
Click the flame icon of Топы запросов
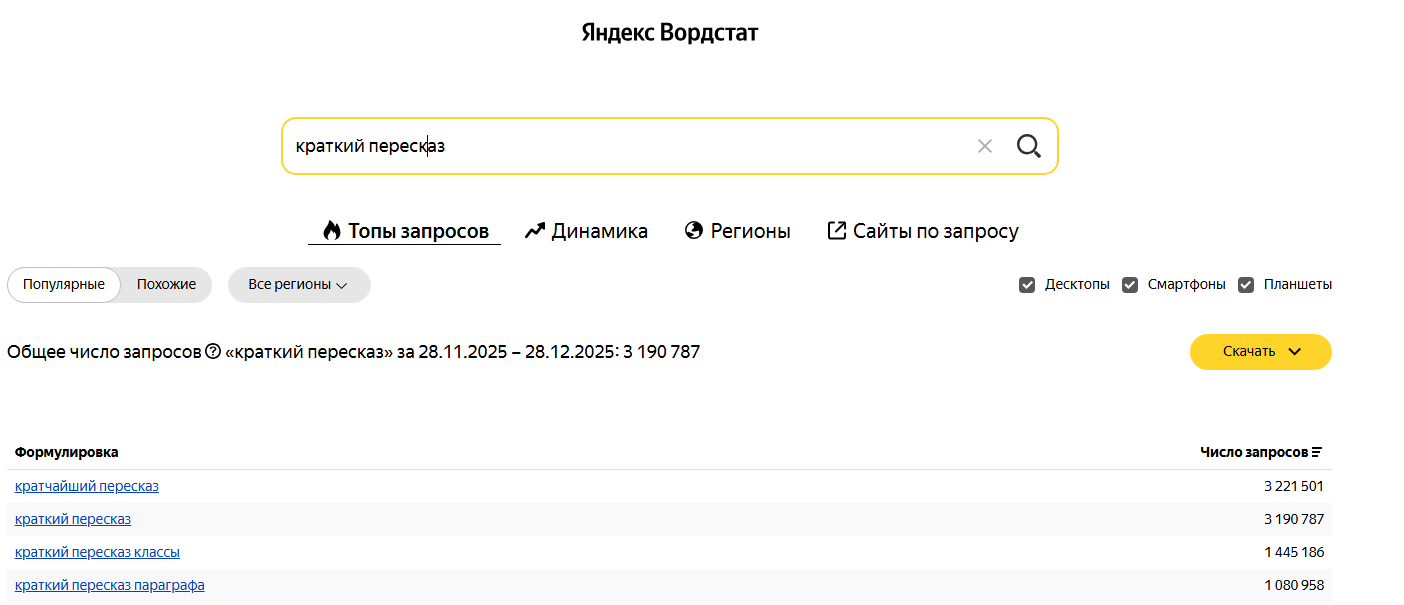point(332,231)
